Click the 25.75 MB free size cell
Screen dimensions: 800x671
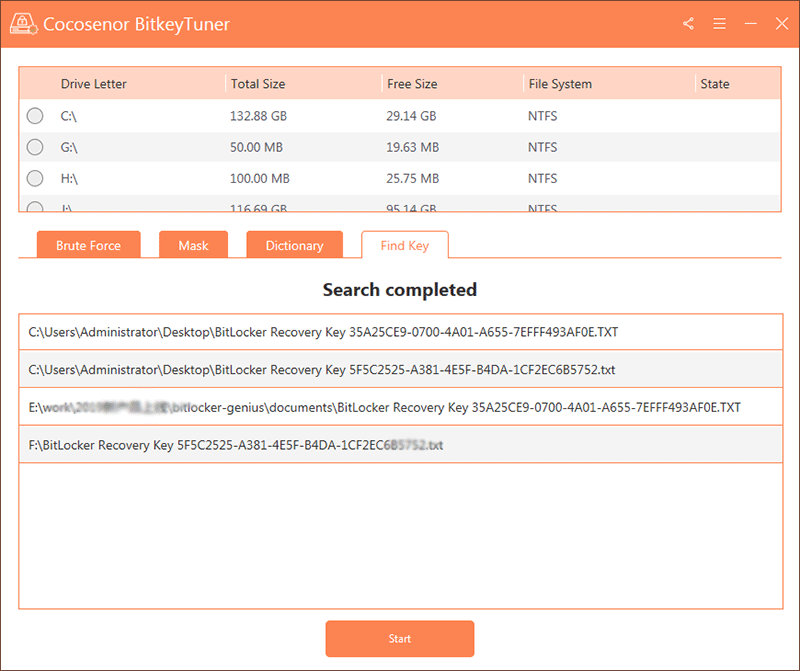pyautogui.click(x=412, y=178)
